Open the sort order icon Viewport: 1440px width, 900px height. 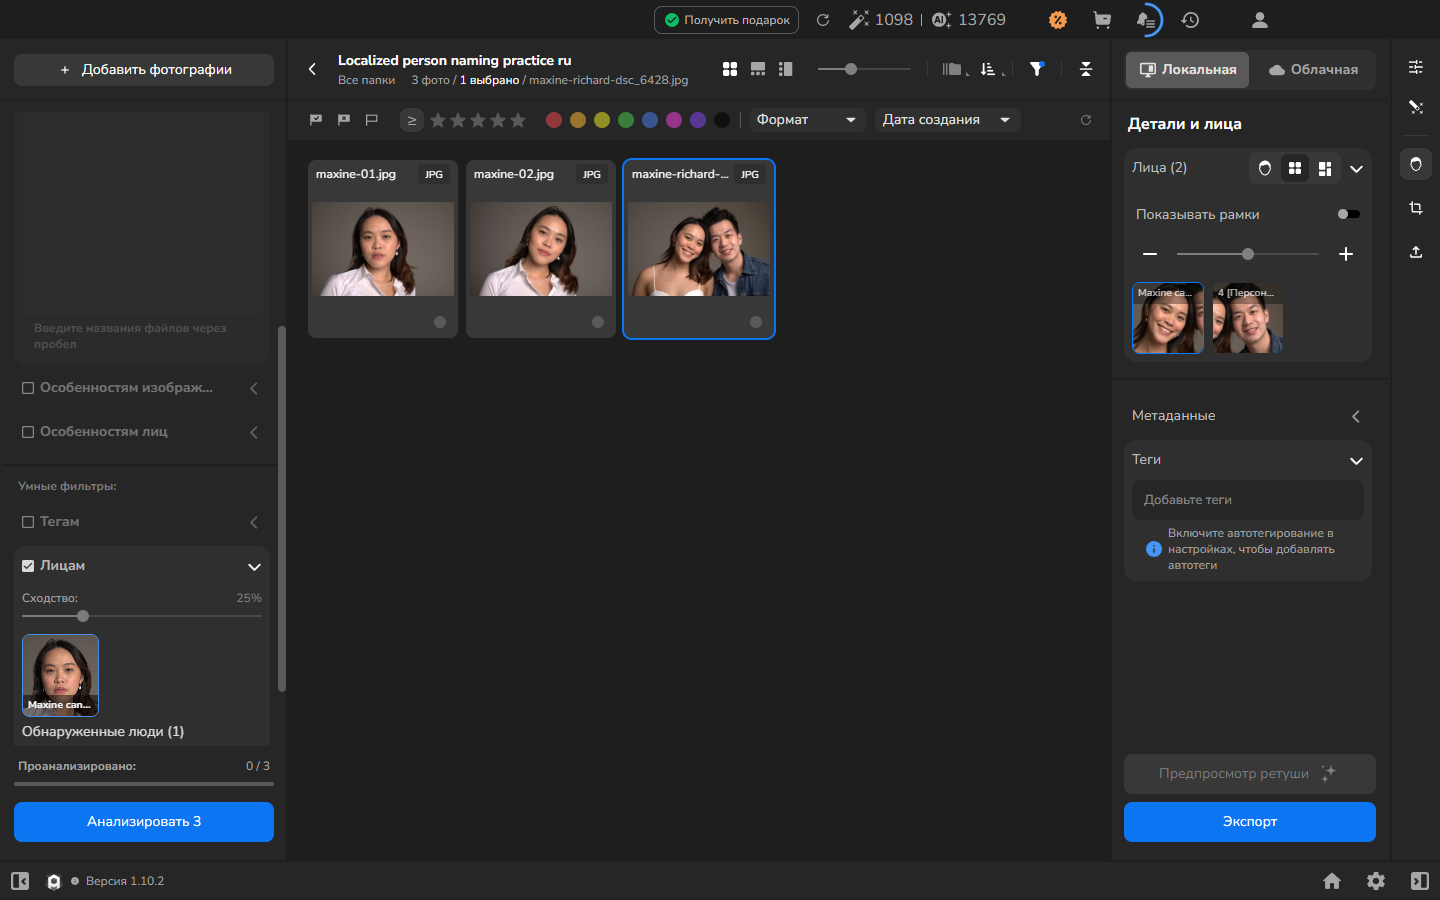[x=989, y=69]
